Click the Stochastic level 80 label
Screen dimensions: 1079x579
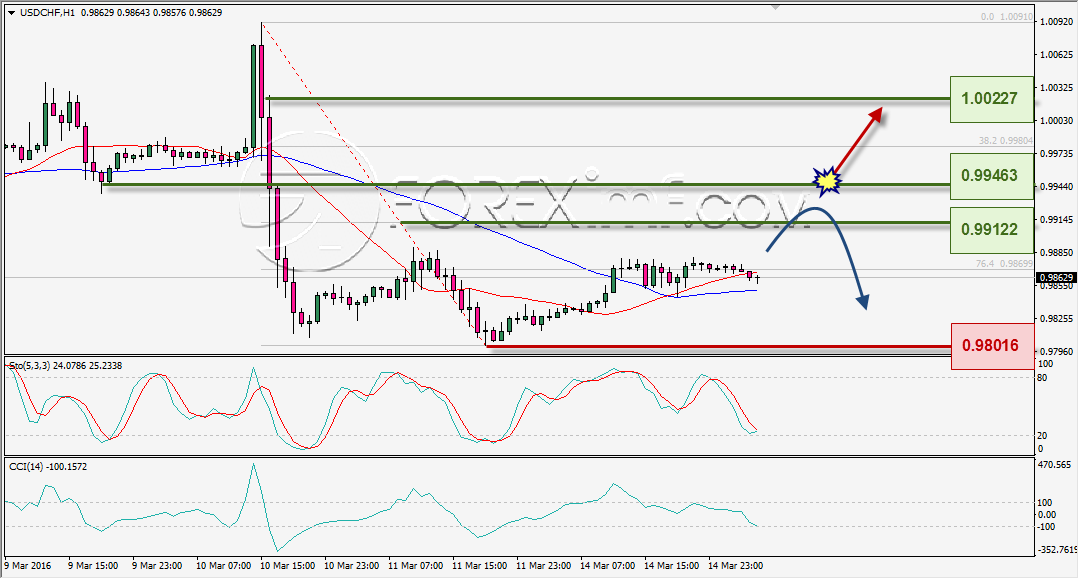click(x=1043, y=378)
